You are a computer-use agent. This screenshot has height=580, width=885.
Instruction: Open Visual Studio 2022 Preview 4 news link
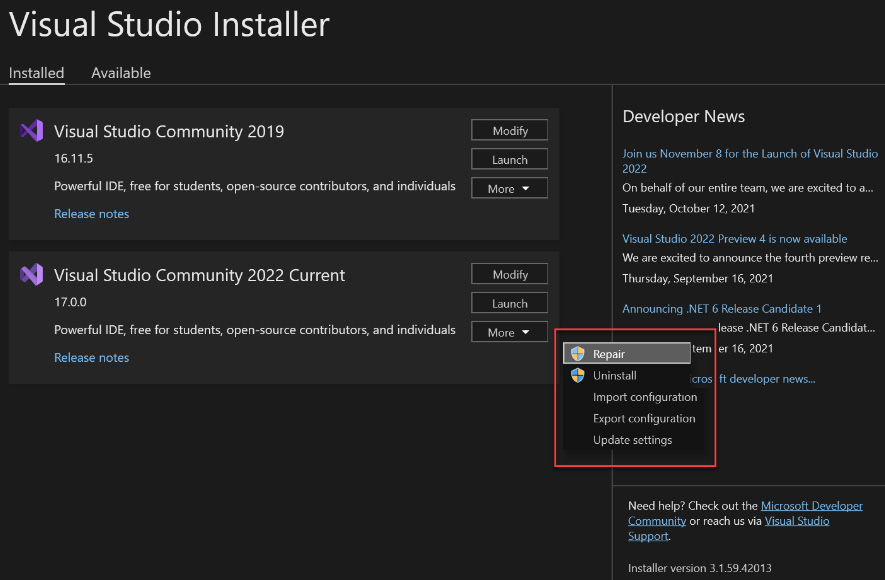pyautogui.click(x=734, y=239)
